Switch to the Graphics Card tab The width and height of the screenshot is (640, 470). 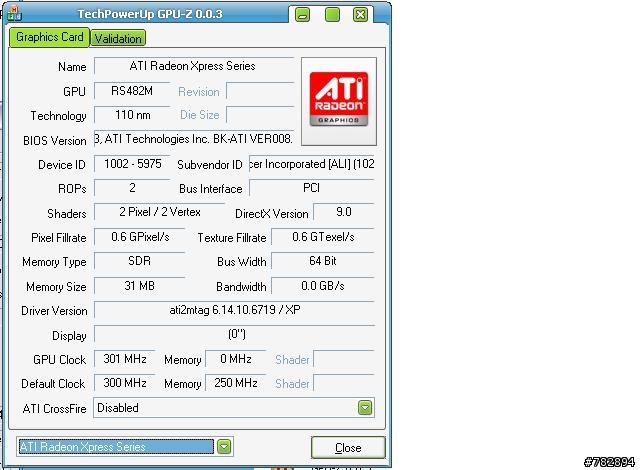coord(49,38)
